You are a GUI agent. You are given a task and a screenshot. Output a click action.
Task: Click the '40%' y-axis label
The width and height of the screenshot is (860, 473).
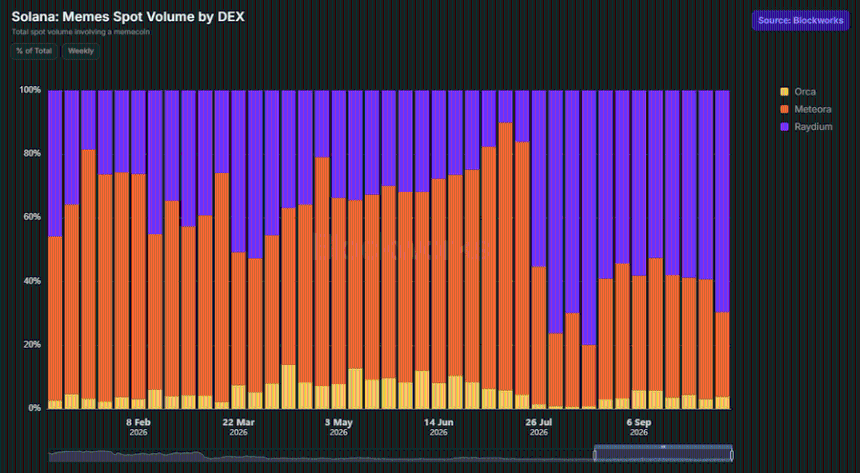(x=32, y=281)
